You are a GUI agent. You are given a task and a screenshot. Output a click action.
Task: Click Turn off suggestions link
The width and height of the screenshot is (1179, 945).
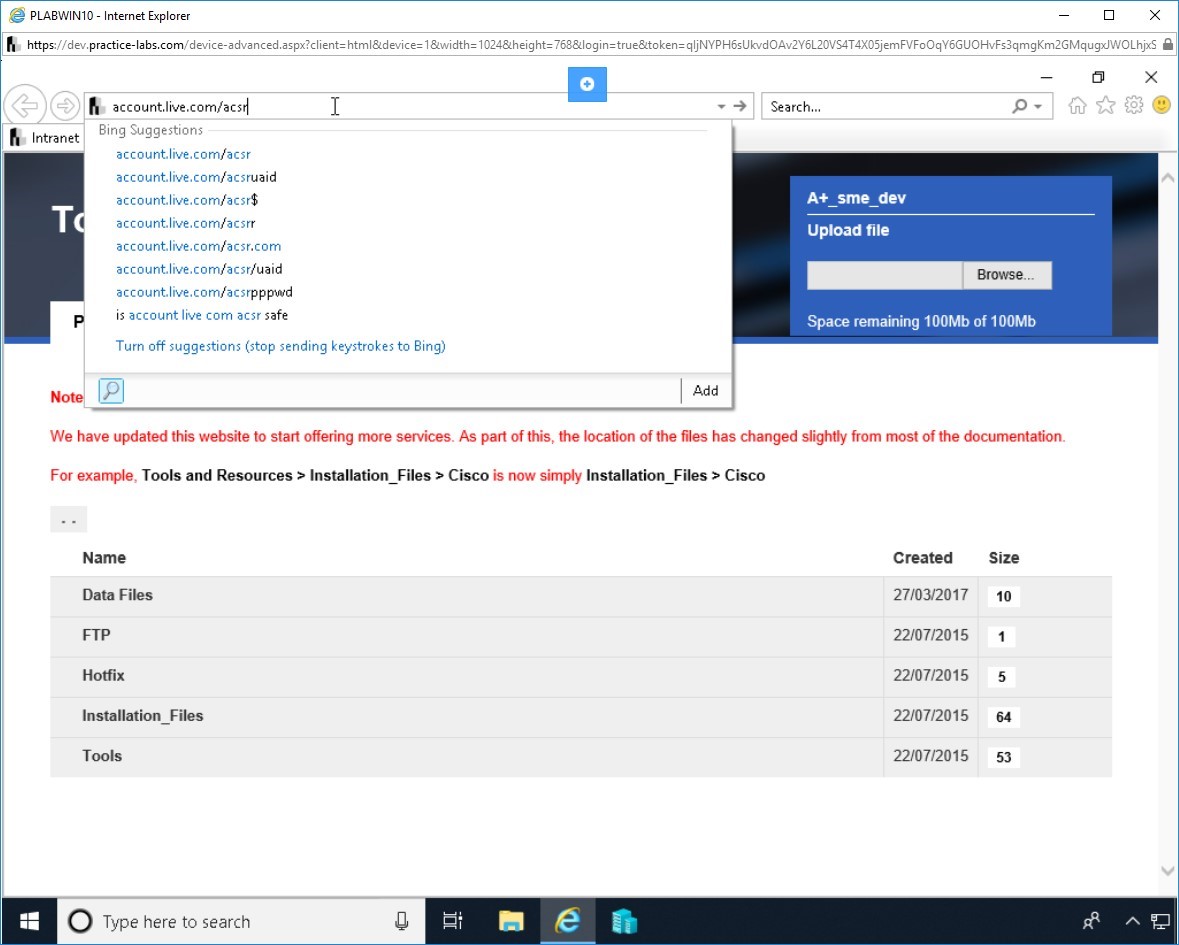pyautogui.click(x=280, y=346)
